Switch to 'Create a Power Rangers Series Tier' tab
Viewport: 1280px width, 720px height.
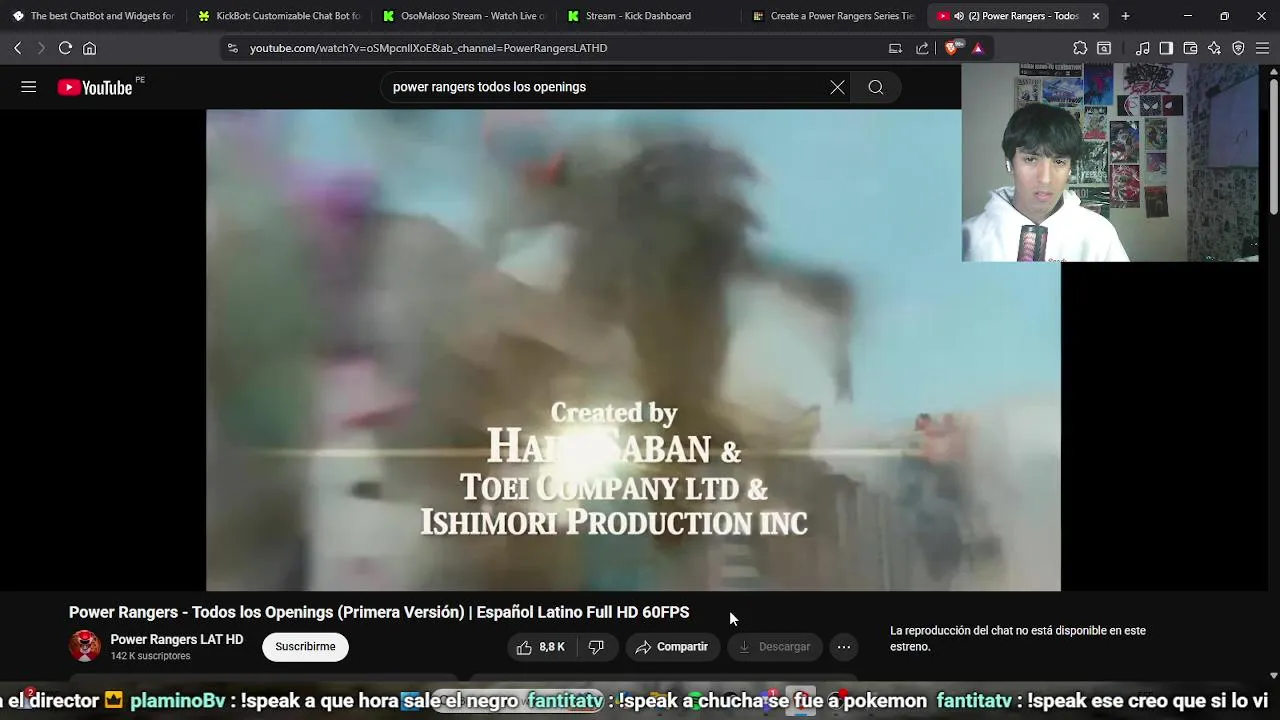pyautogui.click(x=833, y=16)
